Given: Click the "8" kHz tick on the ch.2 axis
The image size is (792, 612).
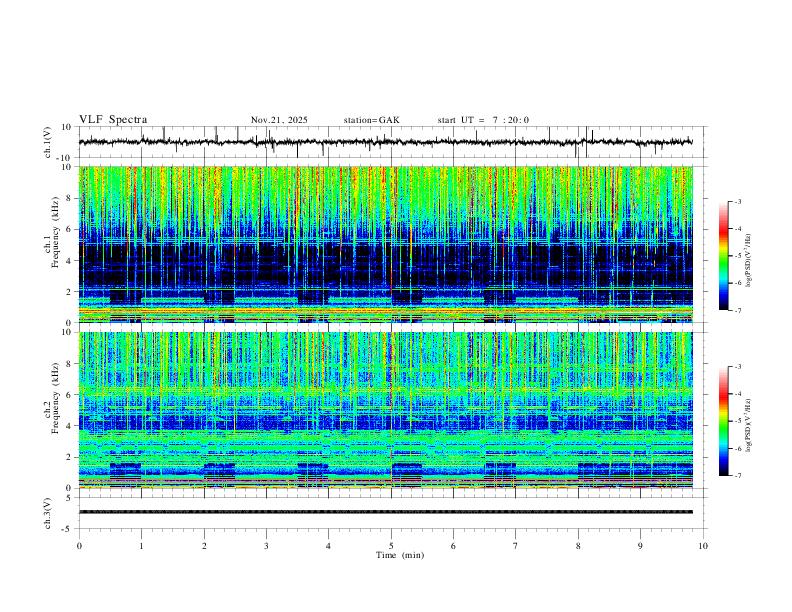Looking at the screenshot, I should [x=70, y=364].
